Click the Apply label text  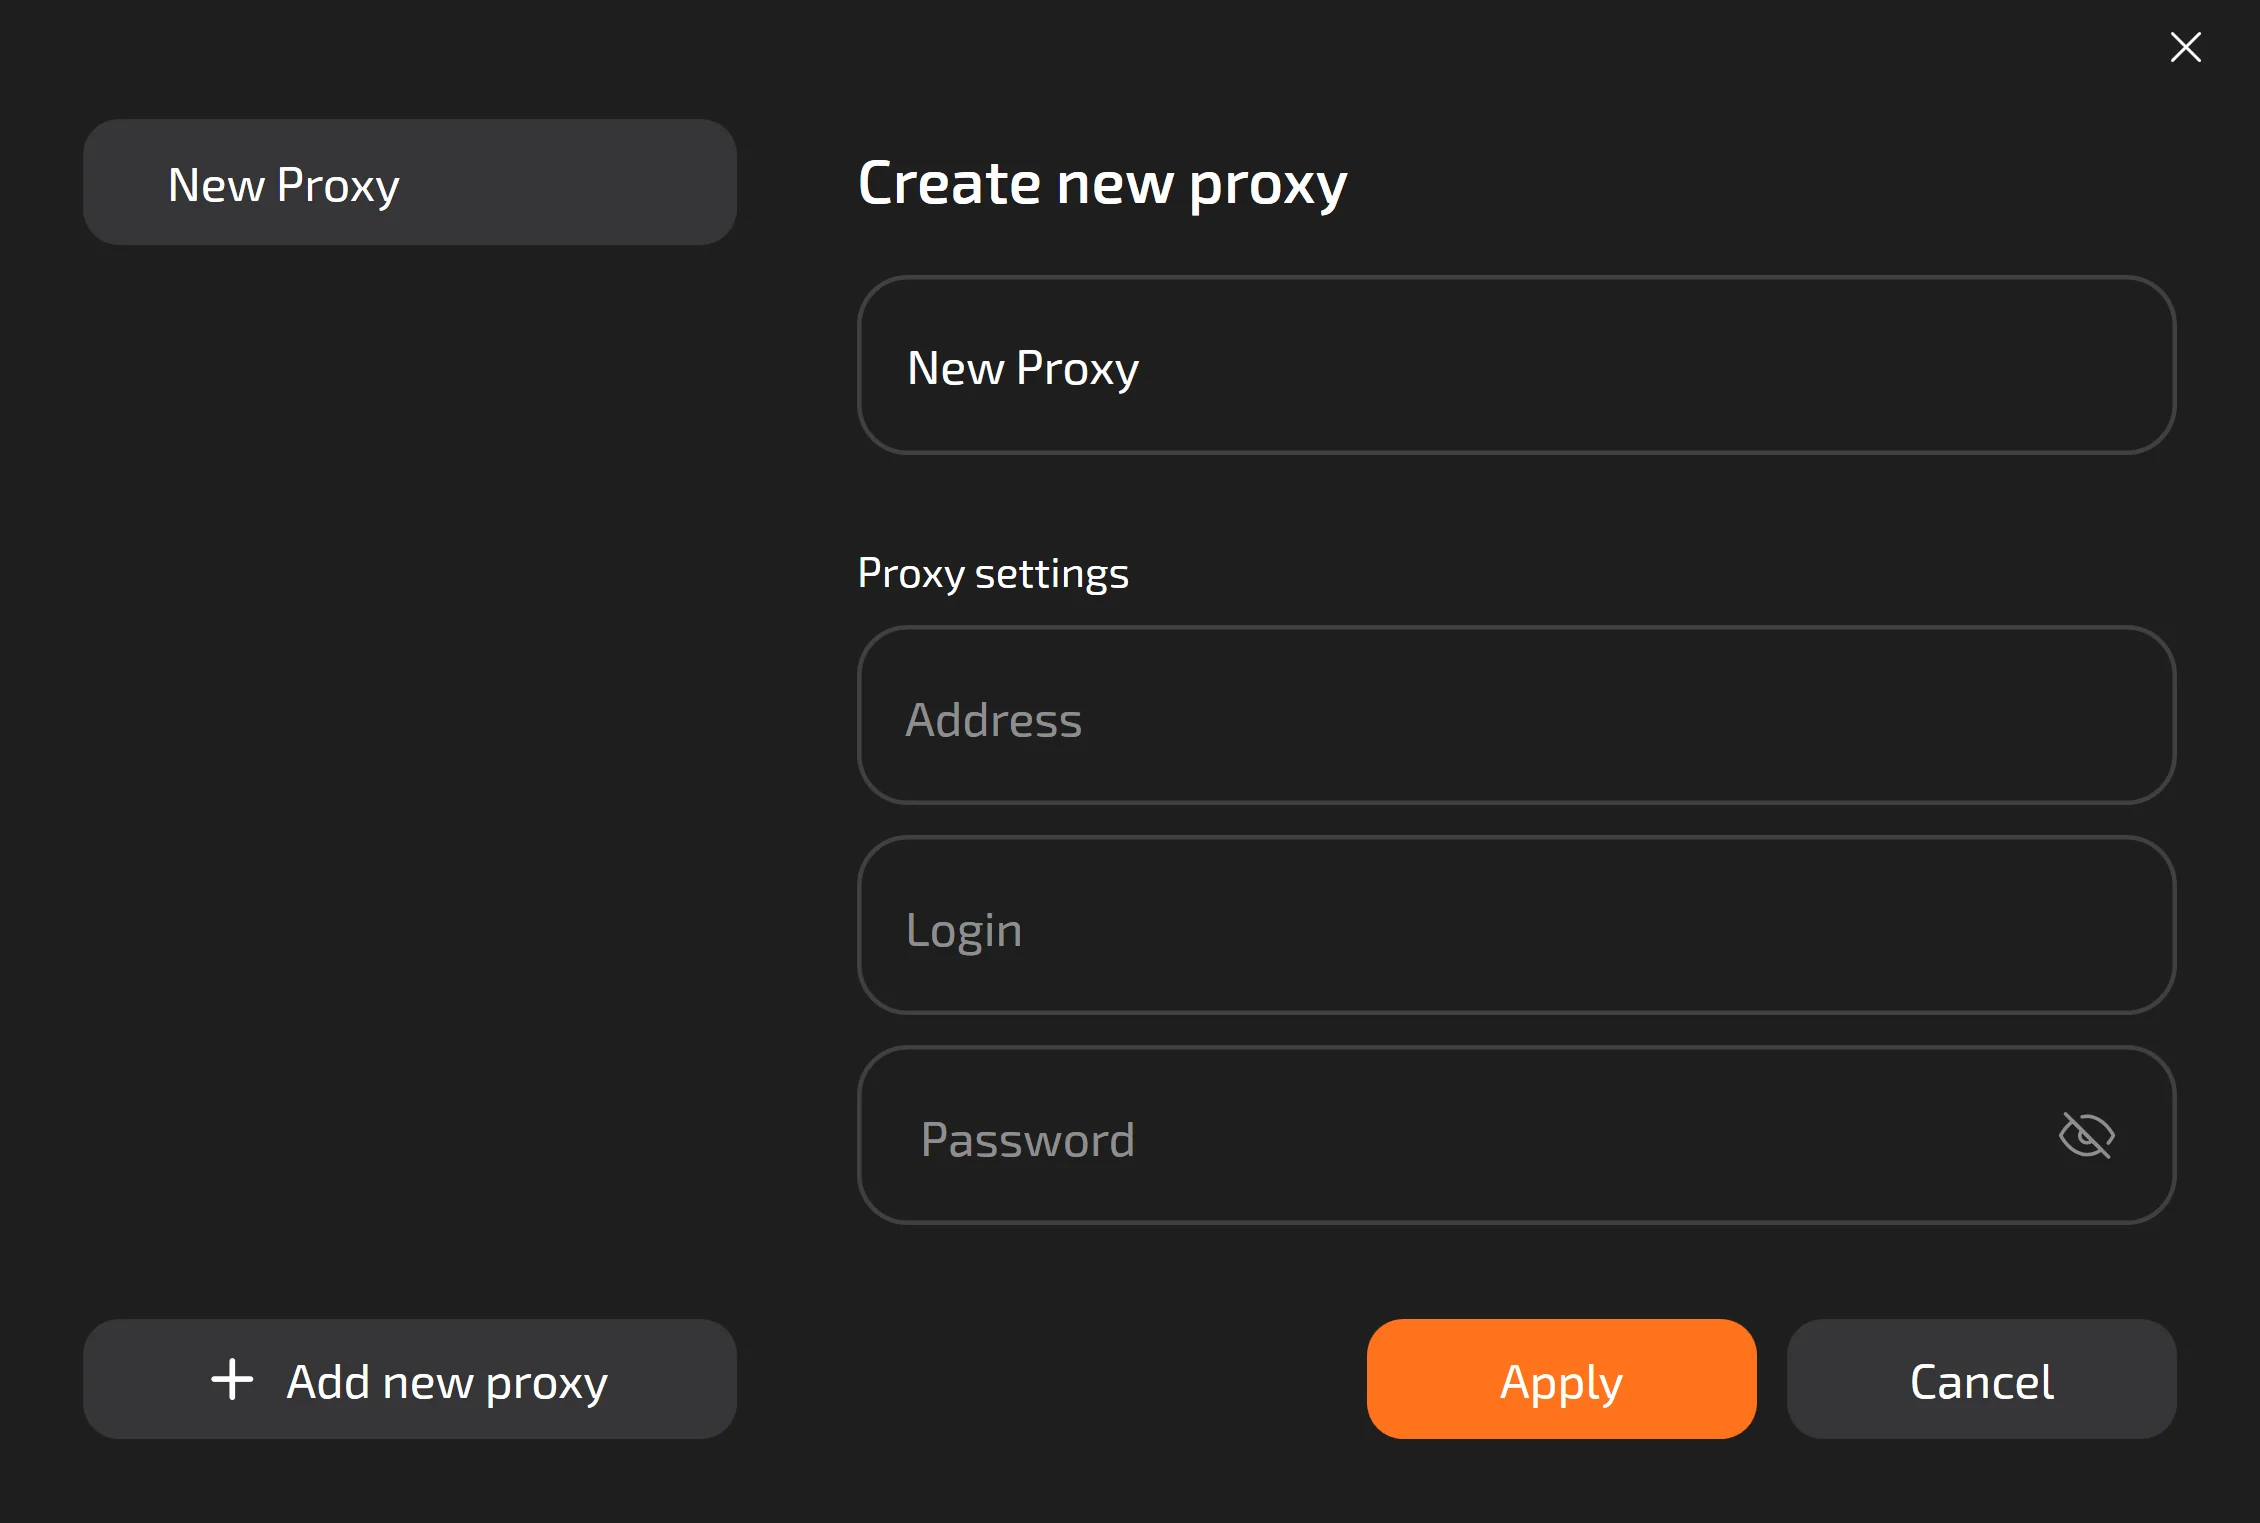[x=1561, y=1382]
